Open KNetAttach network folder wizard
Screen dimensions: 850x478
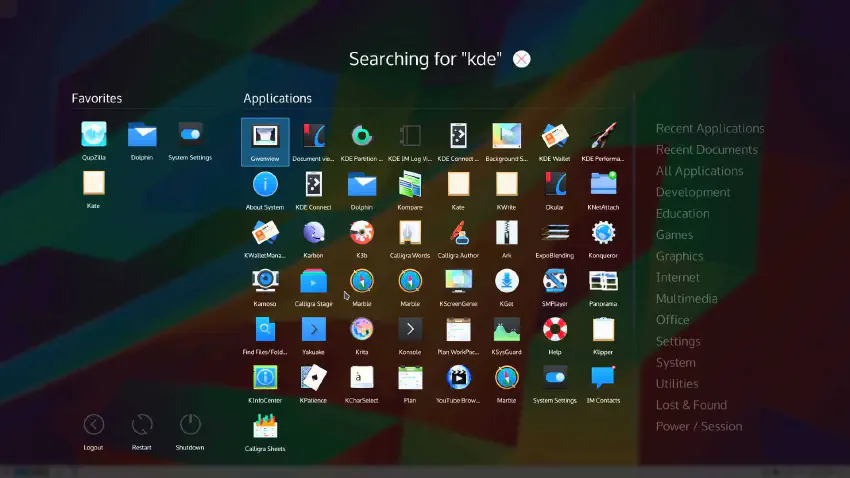(603, 190)
